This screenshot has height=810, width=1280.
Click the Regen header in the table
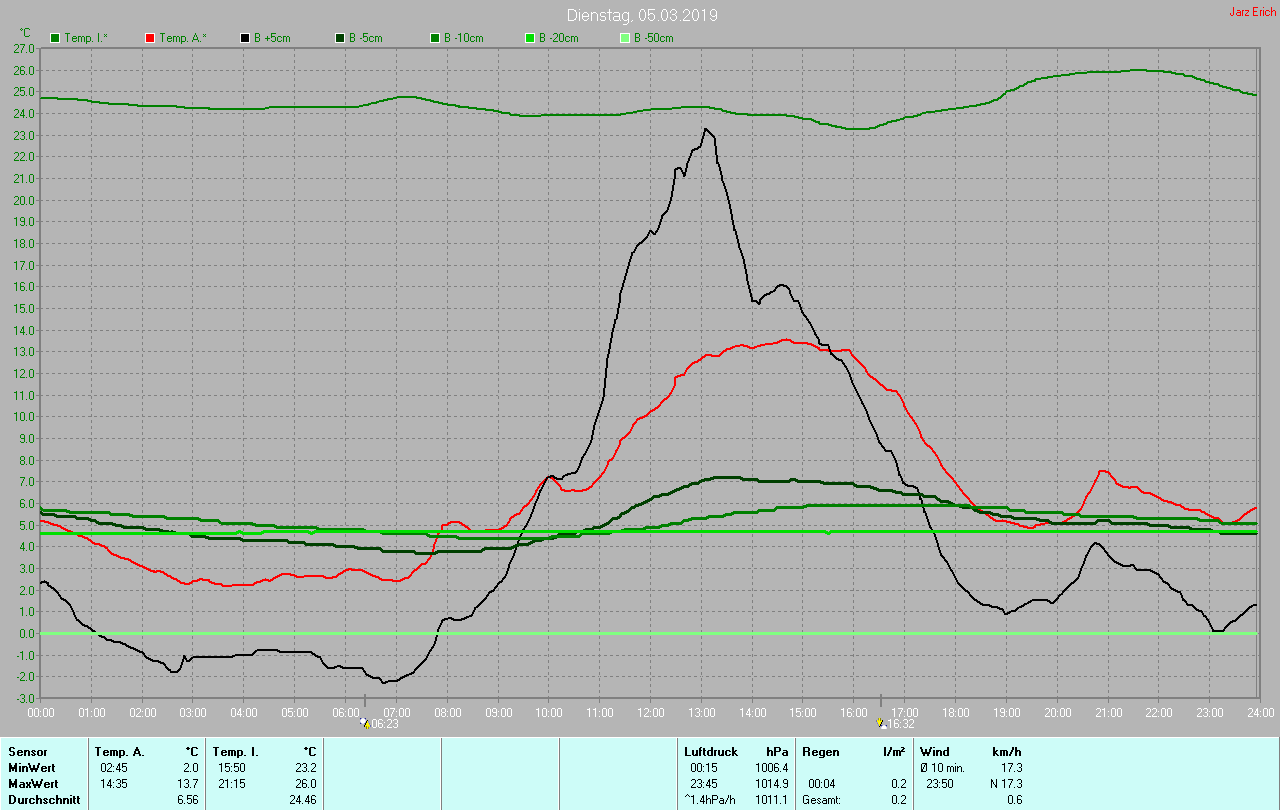pos(821,751)
